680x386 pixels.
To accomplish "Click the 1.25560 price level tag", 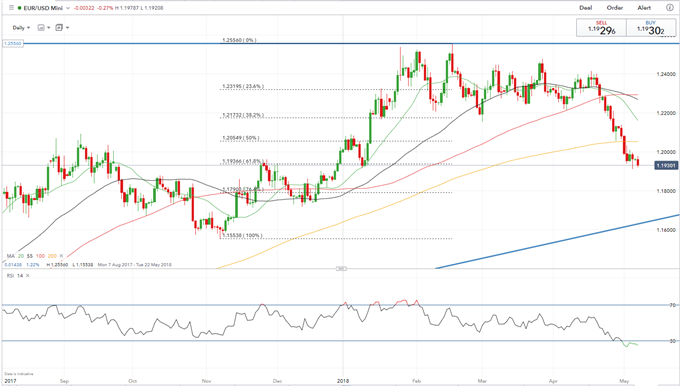I will 13,43.
